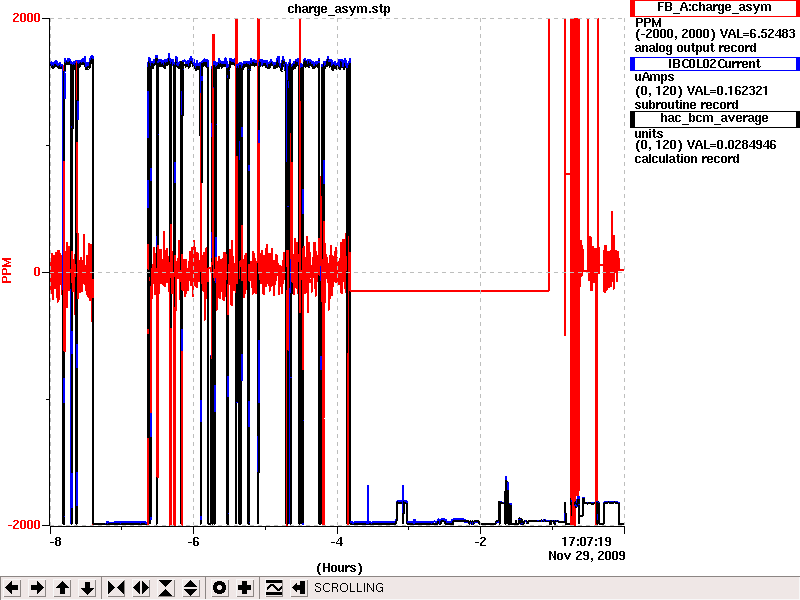Click the -4 hours x-axis label
This screenshot has width=800, height=600.
(x=337, y=541)
